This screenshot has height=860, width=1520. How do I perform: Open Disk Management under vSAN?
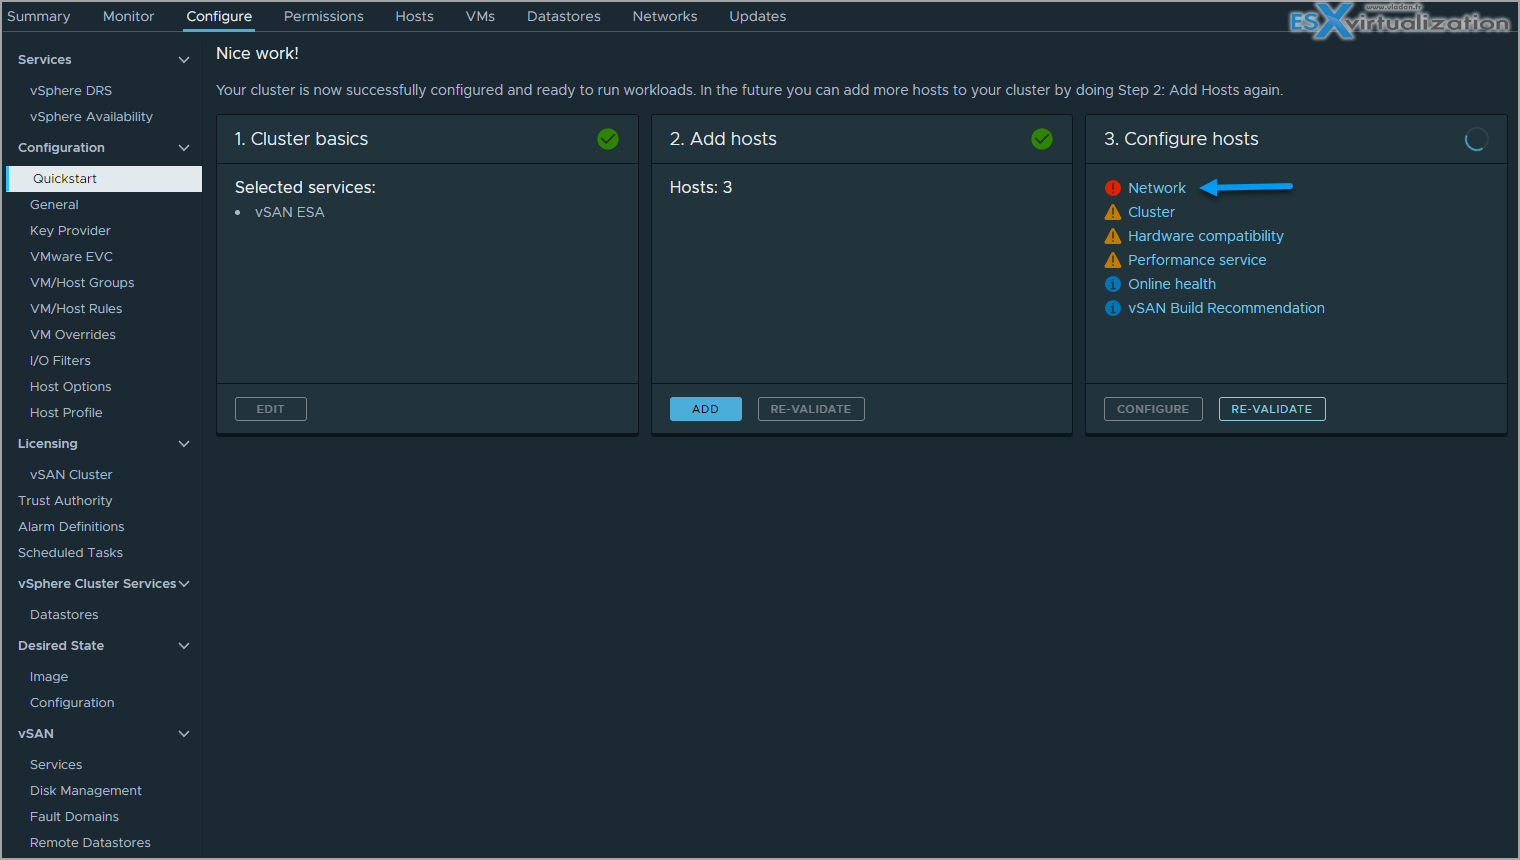coord(86,791)
